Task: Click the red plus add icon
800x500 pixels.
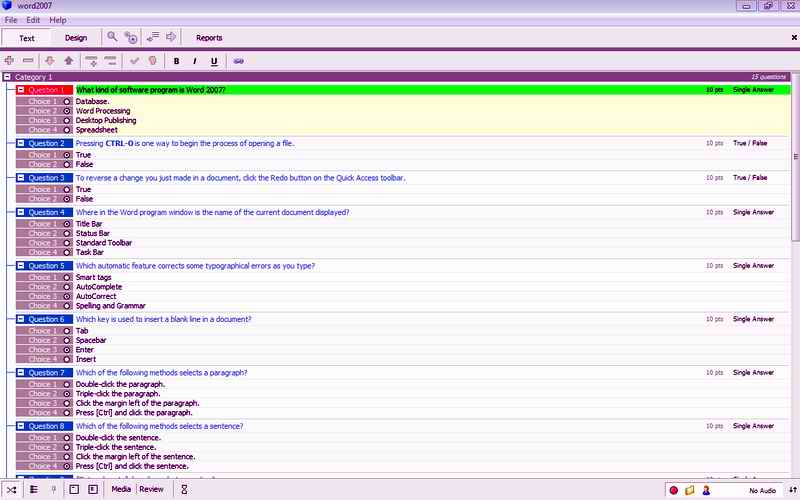Action: tap(9, 61)
